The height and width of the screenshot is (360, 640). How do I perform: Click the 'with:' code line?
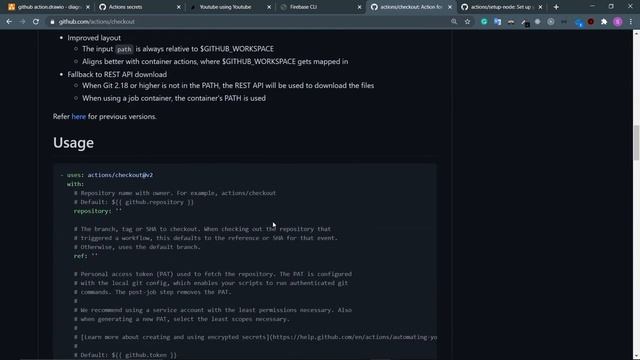click(76, 184)
